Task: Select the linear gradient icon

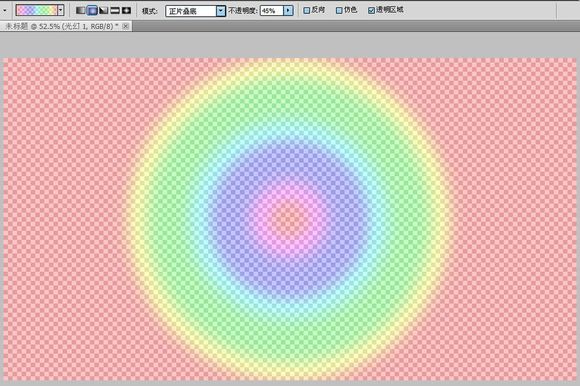Action: tap(80, 10)
